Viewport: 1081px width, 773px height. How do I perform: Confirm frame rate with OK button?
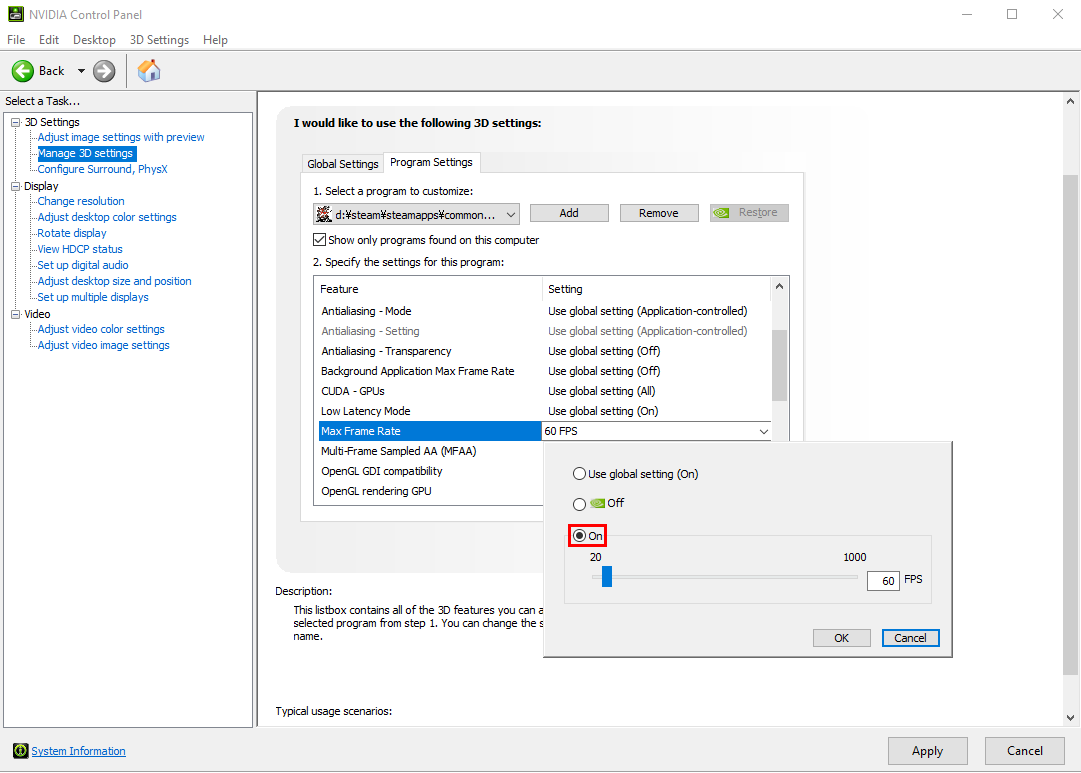click(842, 638)
